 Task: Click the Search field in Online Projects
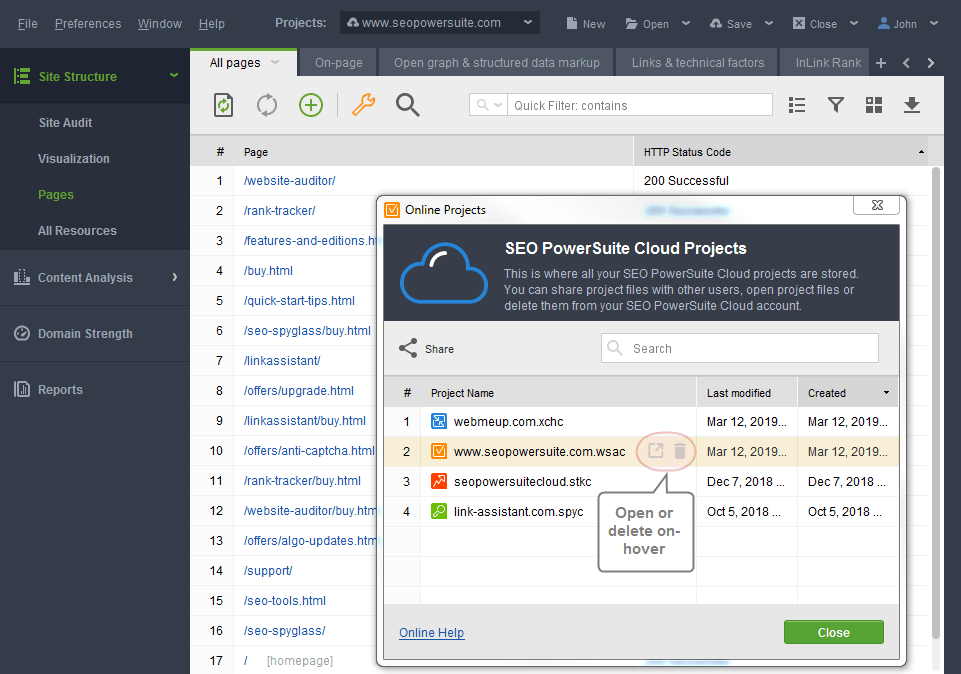(x=740, y=348)
